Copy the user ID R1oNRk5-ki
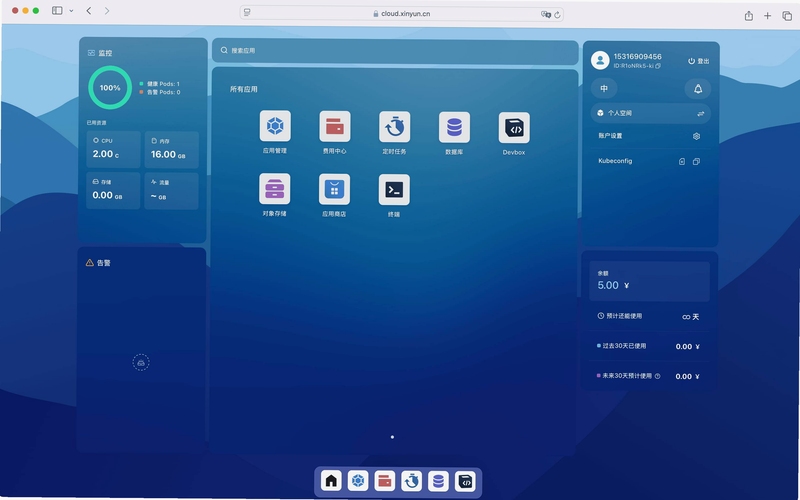The height and width of the screenshot is (500, 800). pos(658,66)
